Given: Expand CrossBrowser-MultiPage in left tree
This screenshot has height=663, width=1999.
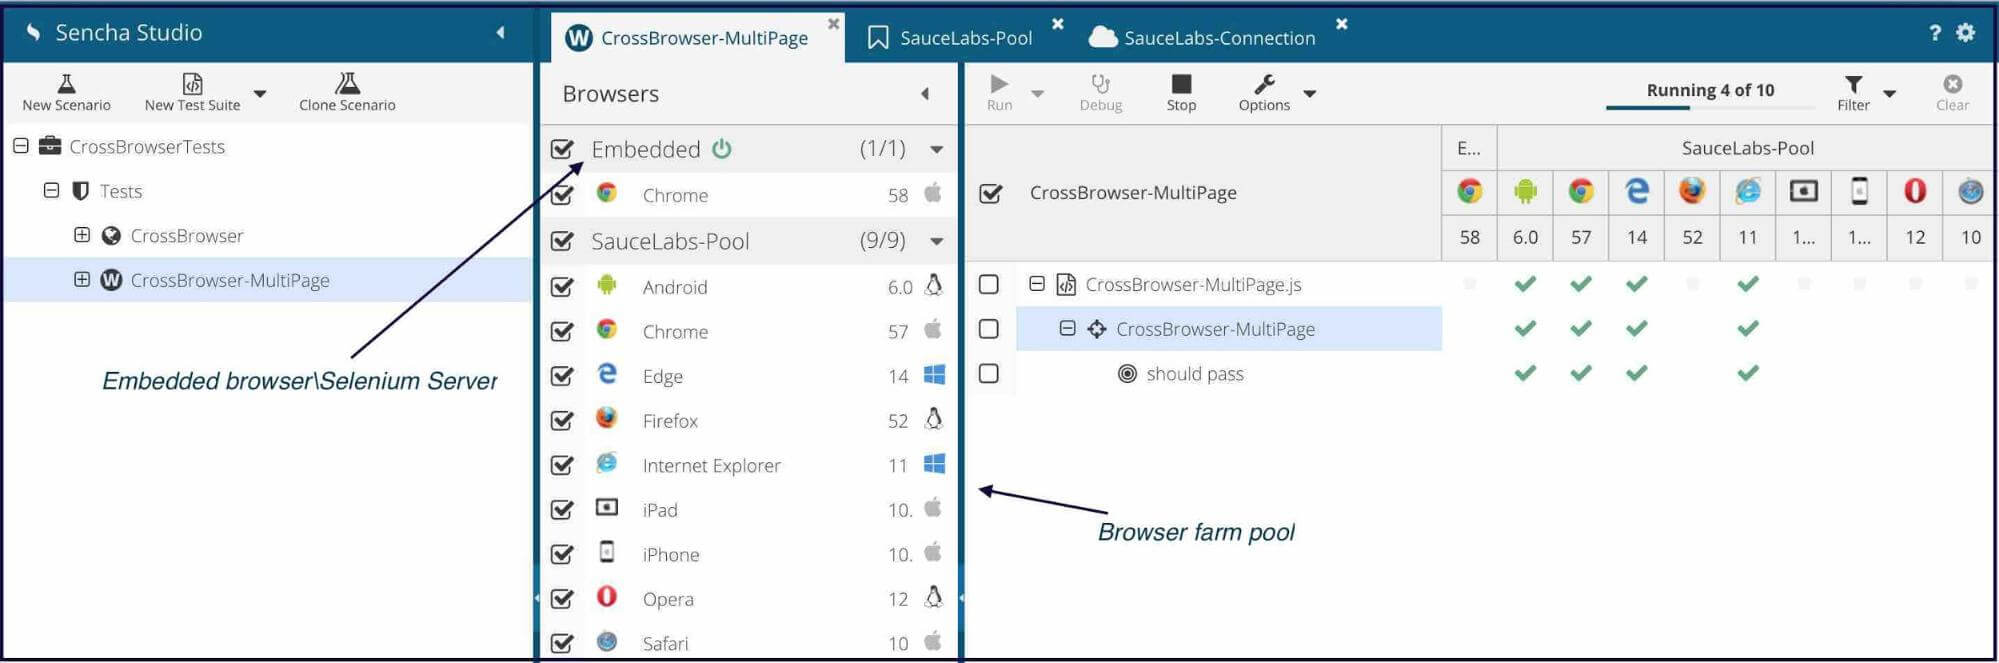Looking at the screenshot, I should click(82, 279).
